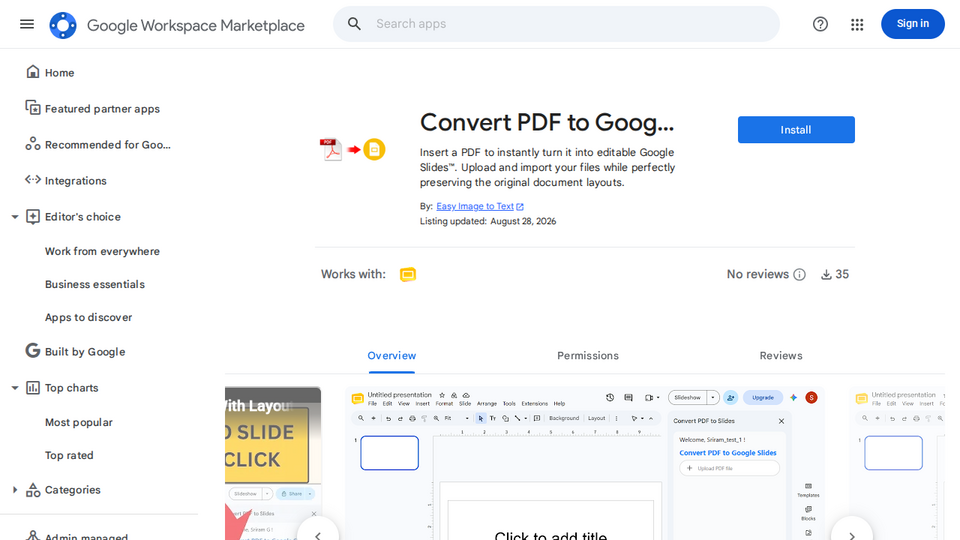The height and width of the screenshot is (540, 960).
Task: Open Top rated chart
Action: pyautogui.click(x=69, y=456)
